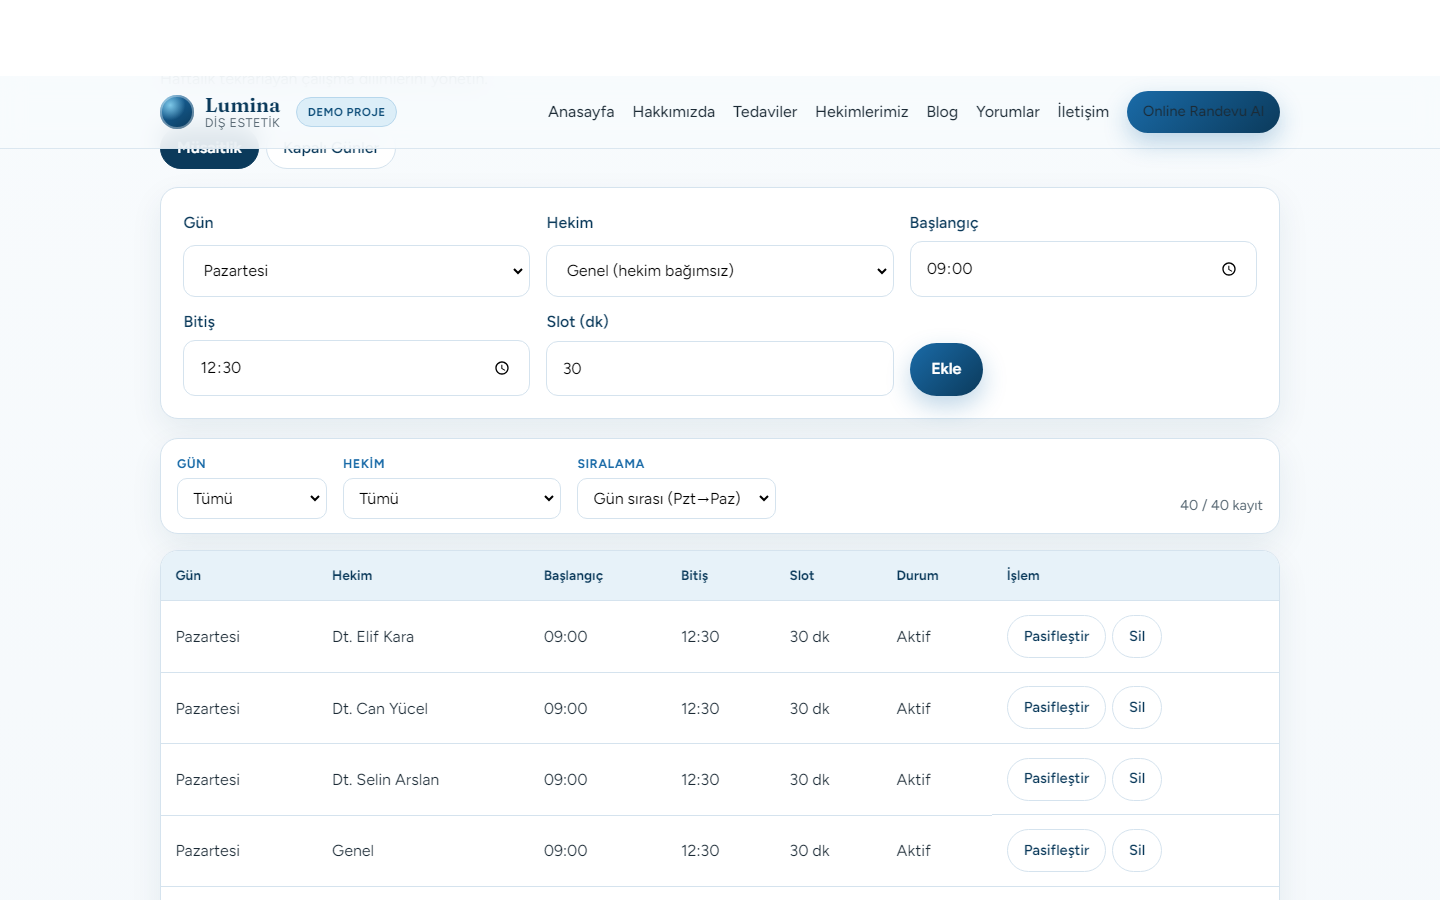Viewport: 1440px width, 900px height.
Task: Open the SIRALAMA sort dropdown
Action: (676, 499)
